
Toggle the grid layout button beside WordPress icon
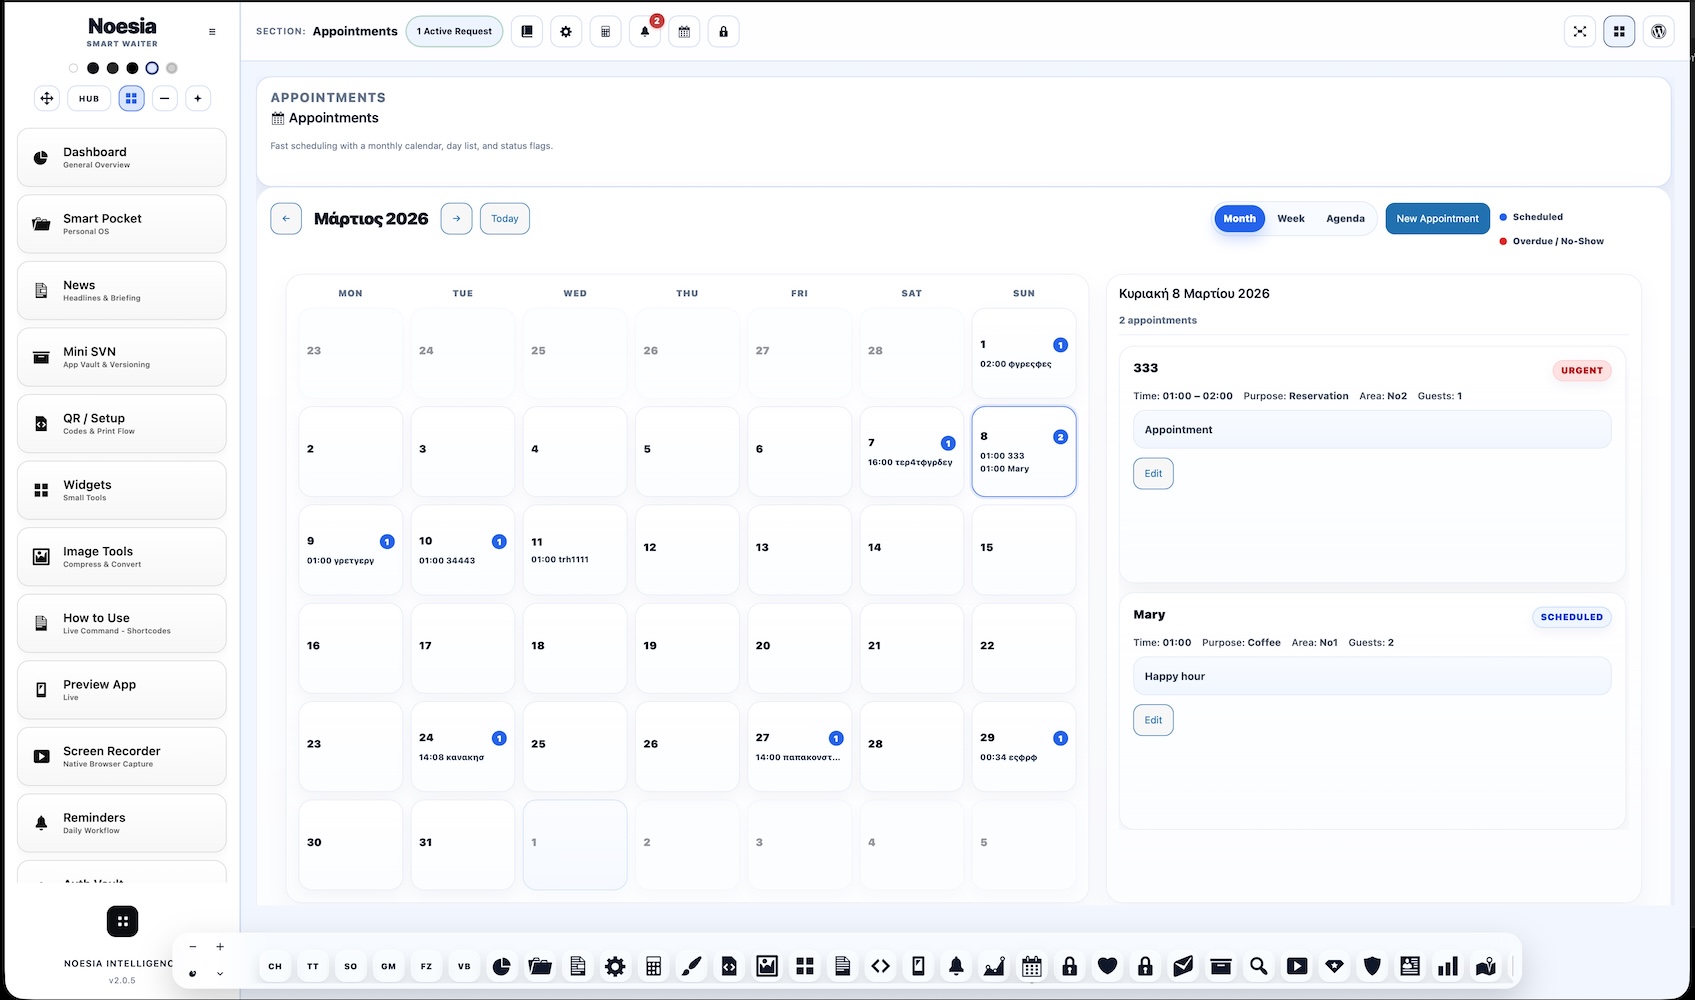pos(1619,31)
